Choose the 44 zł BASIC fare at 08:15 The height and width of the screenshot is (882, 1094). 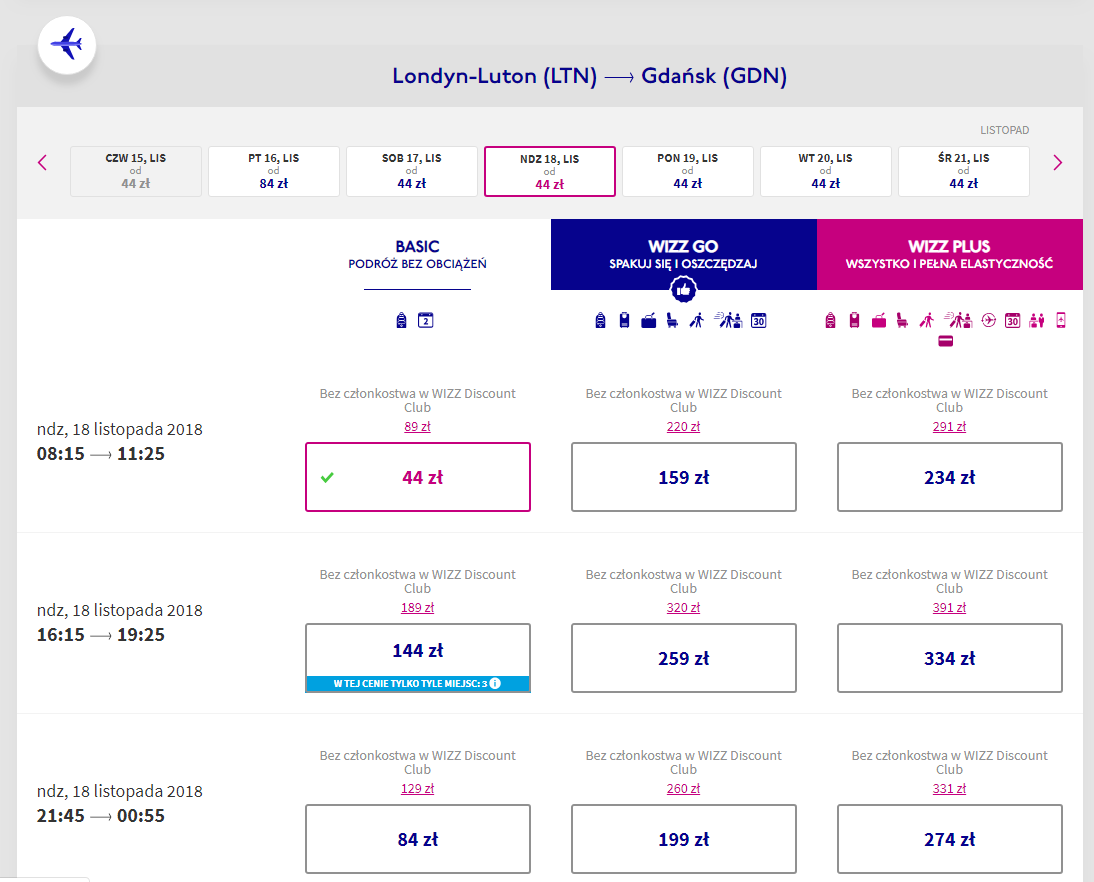[x=418, y=477]
